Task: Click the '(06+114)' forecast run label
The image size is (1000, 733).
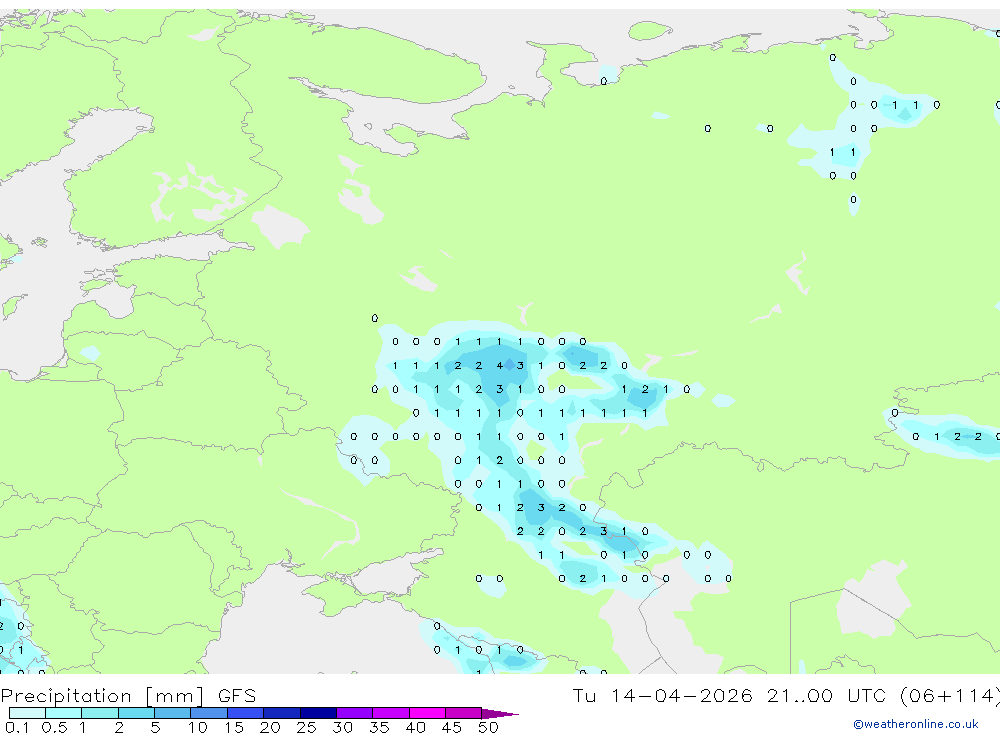Action: click(949, 695)
